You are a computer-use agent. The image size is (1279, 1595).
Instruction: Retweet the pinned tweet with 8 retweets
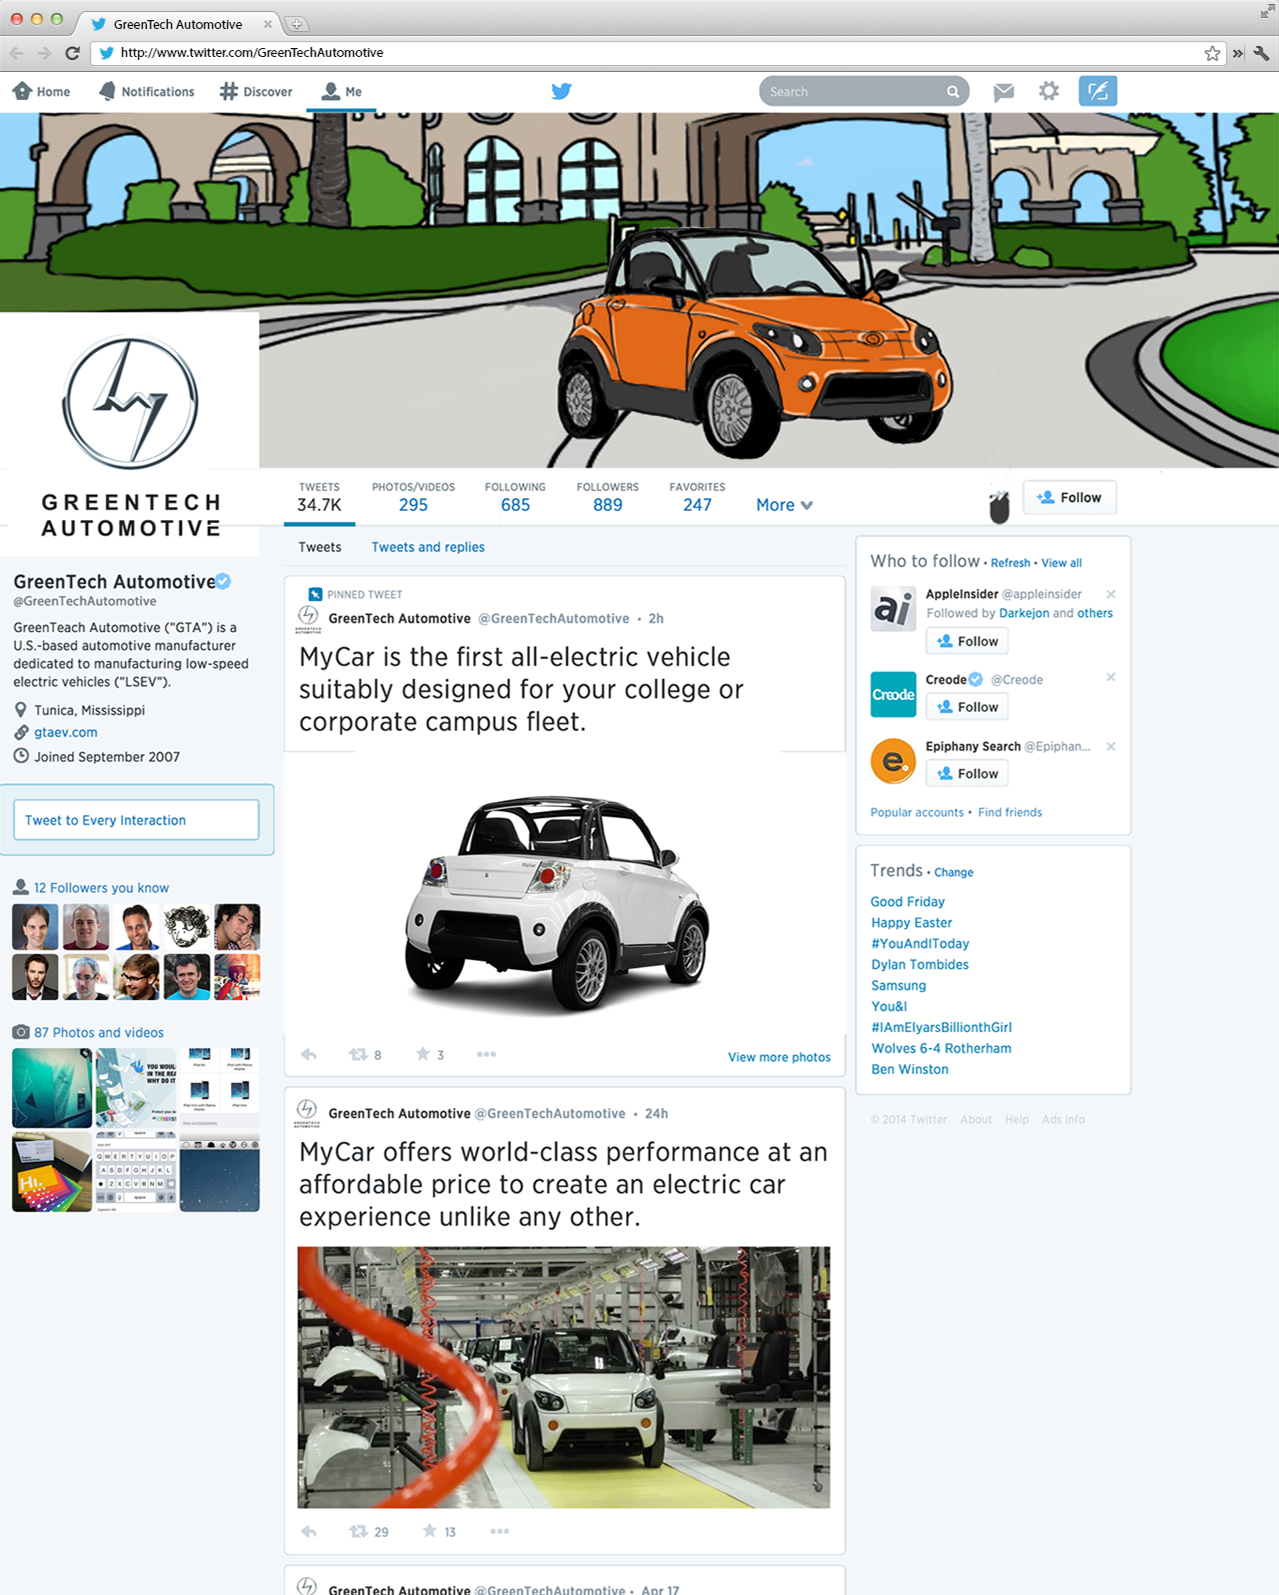tap(358, 1054)
